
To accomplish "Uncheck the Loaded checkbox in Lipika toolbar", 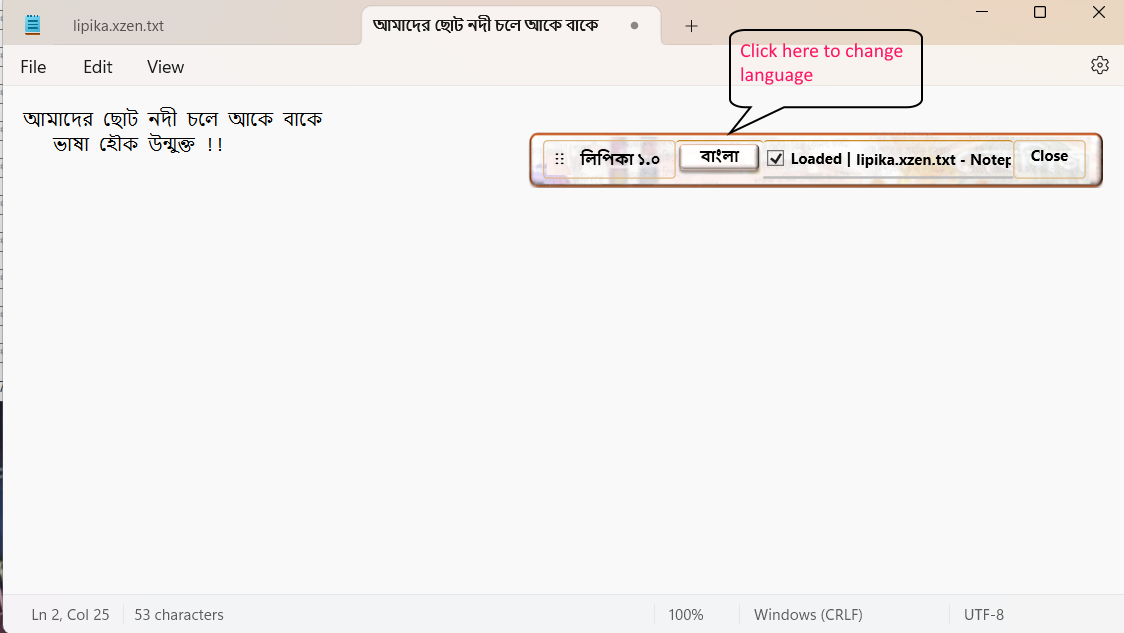I will 775,158.
